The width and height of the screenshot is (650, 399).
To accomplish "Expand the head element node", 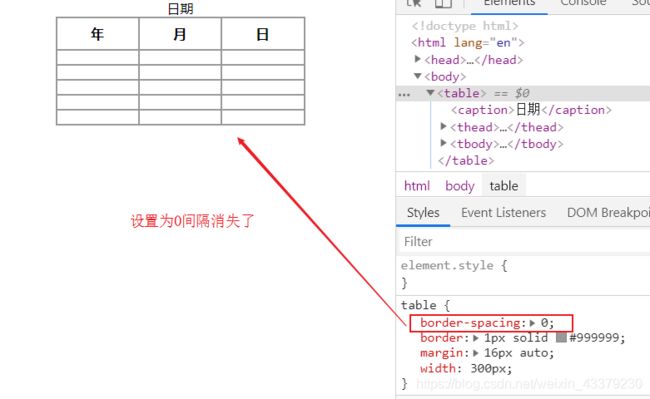I will pos(418,59).
